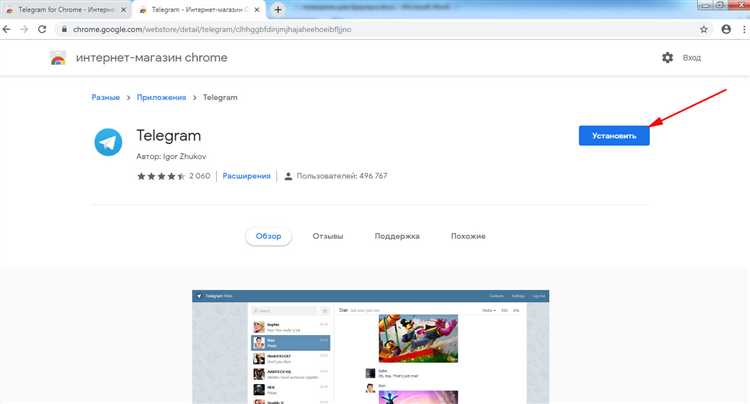
Task: Click the star rating of the Telegram app
Action: click(x=161, y=176)
